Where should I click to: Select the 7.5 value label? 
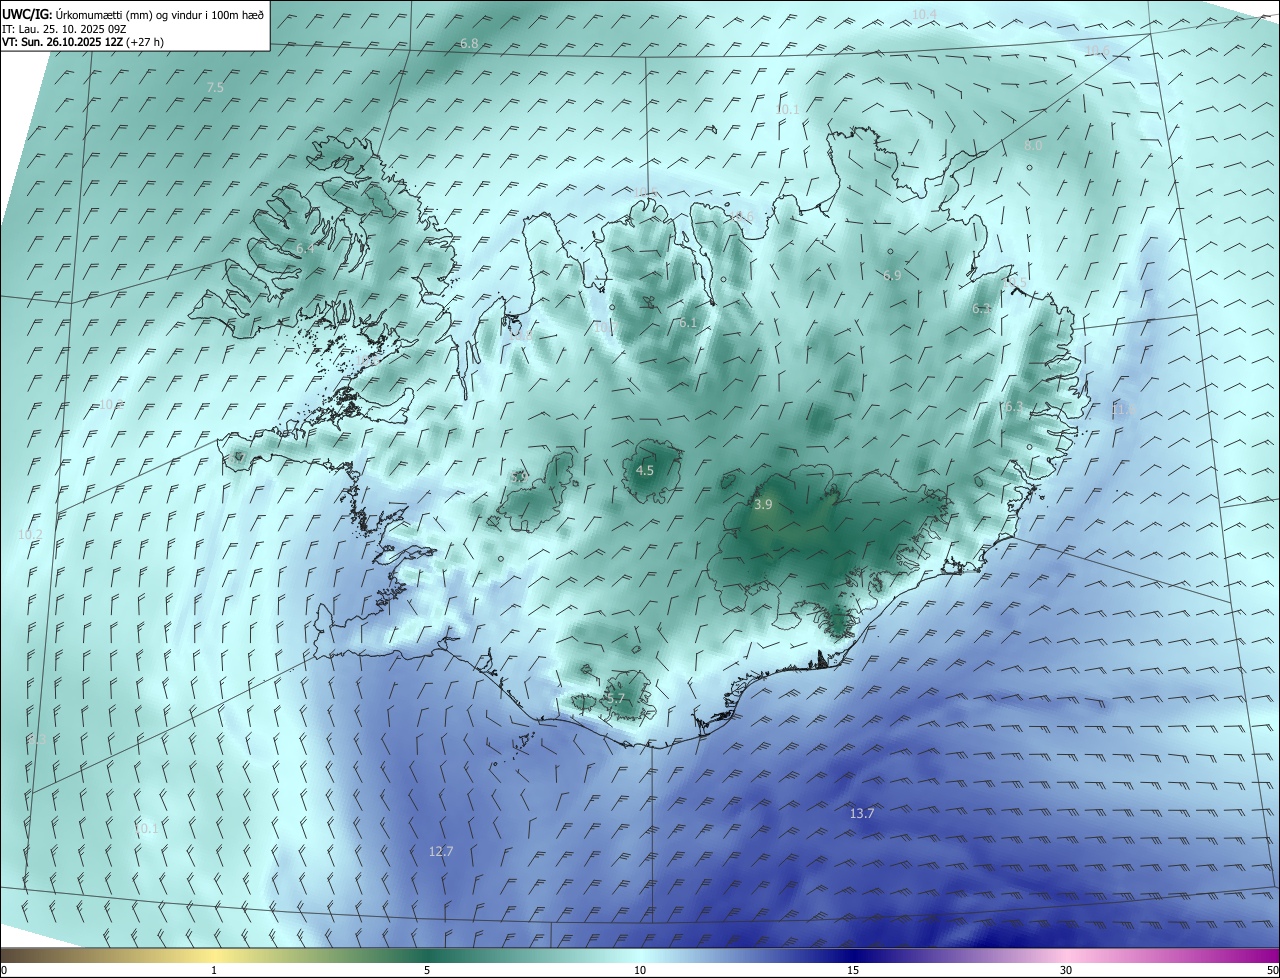pos(215,88)
